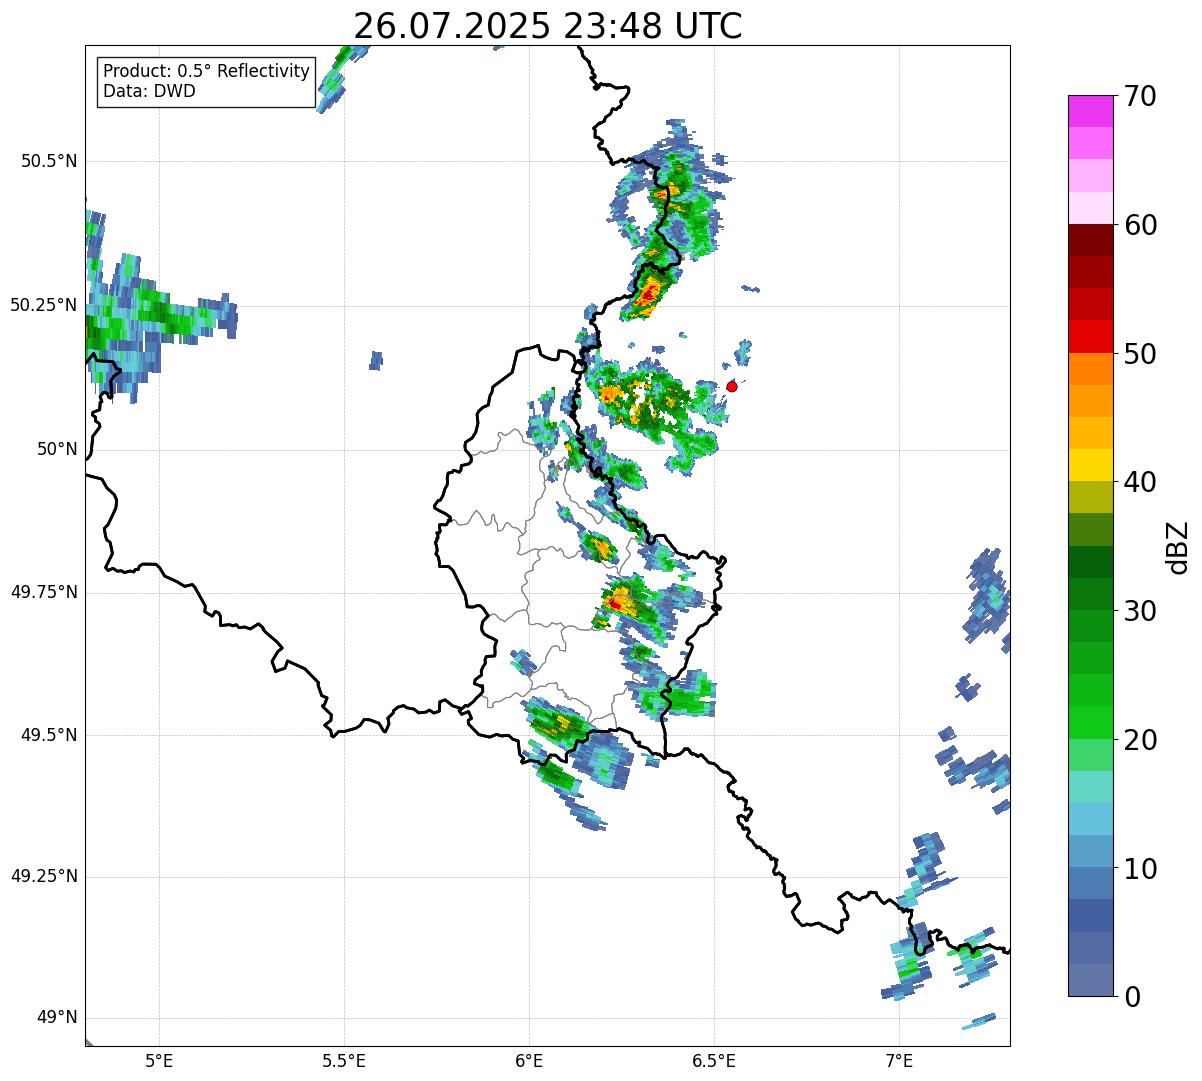Pick the dark maroon swatch below 60
The image size is (1202, 1081).
(1091, 240)
